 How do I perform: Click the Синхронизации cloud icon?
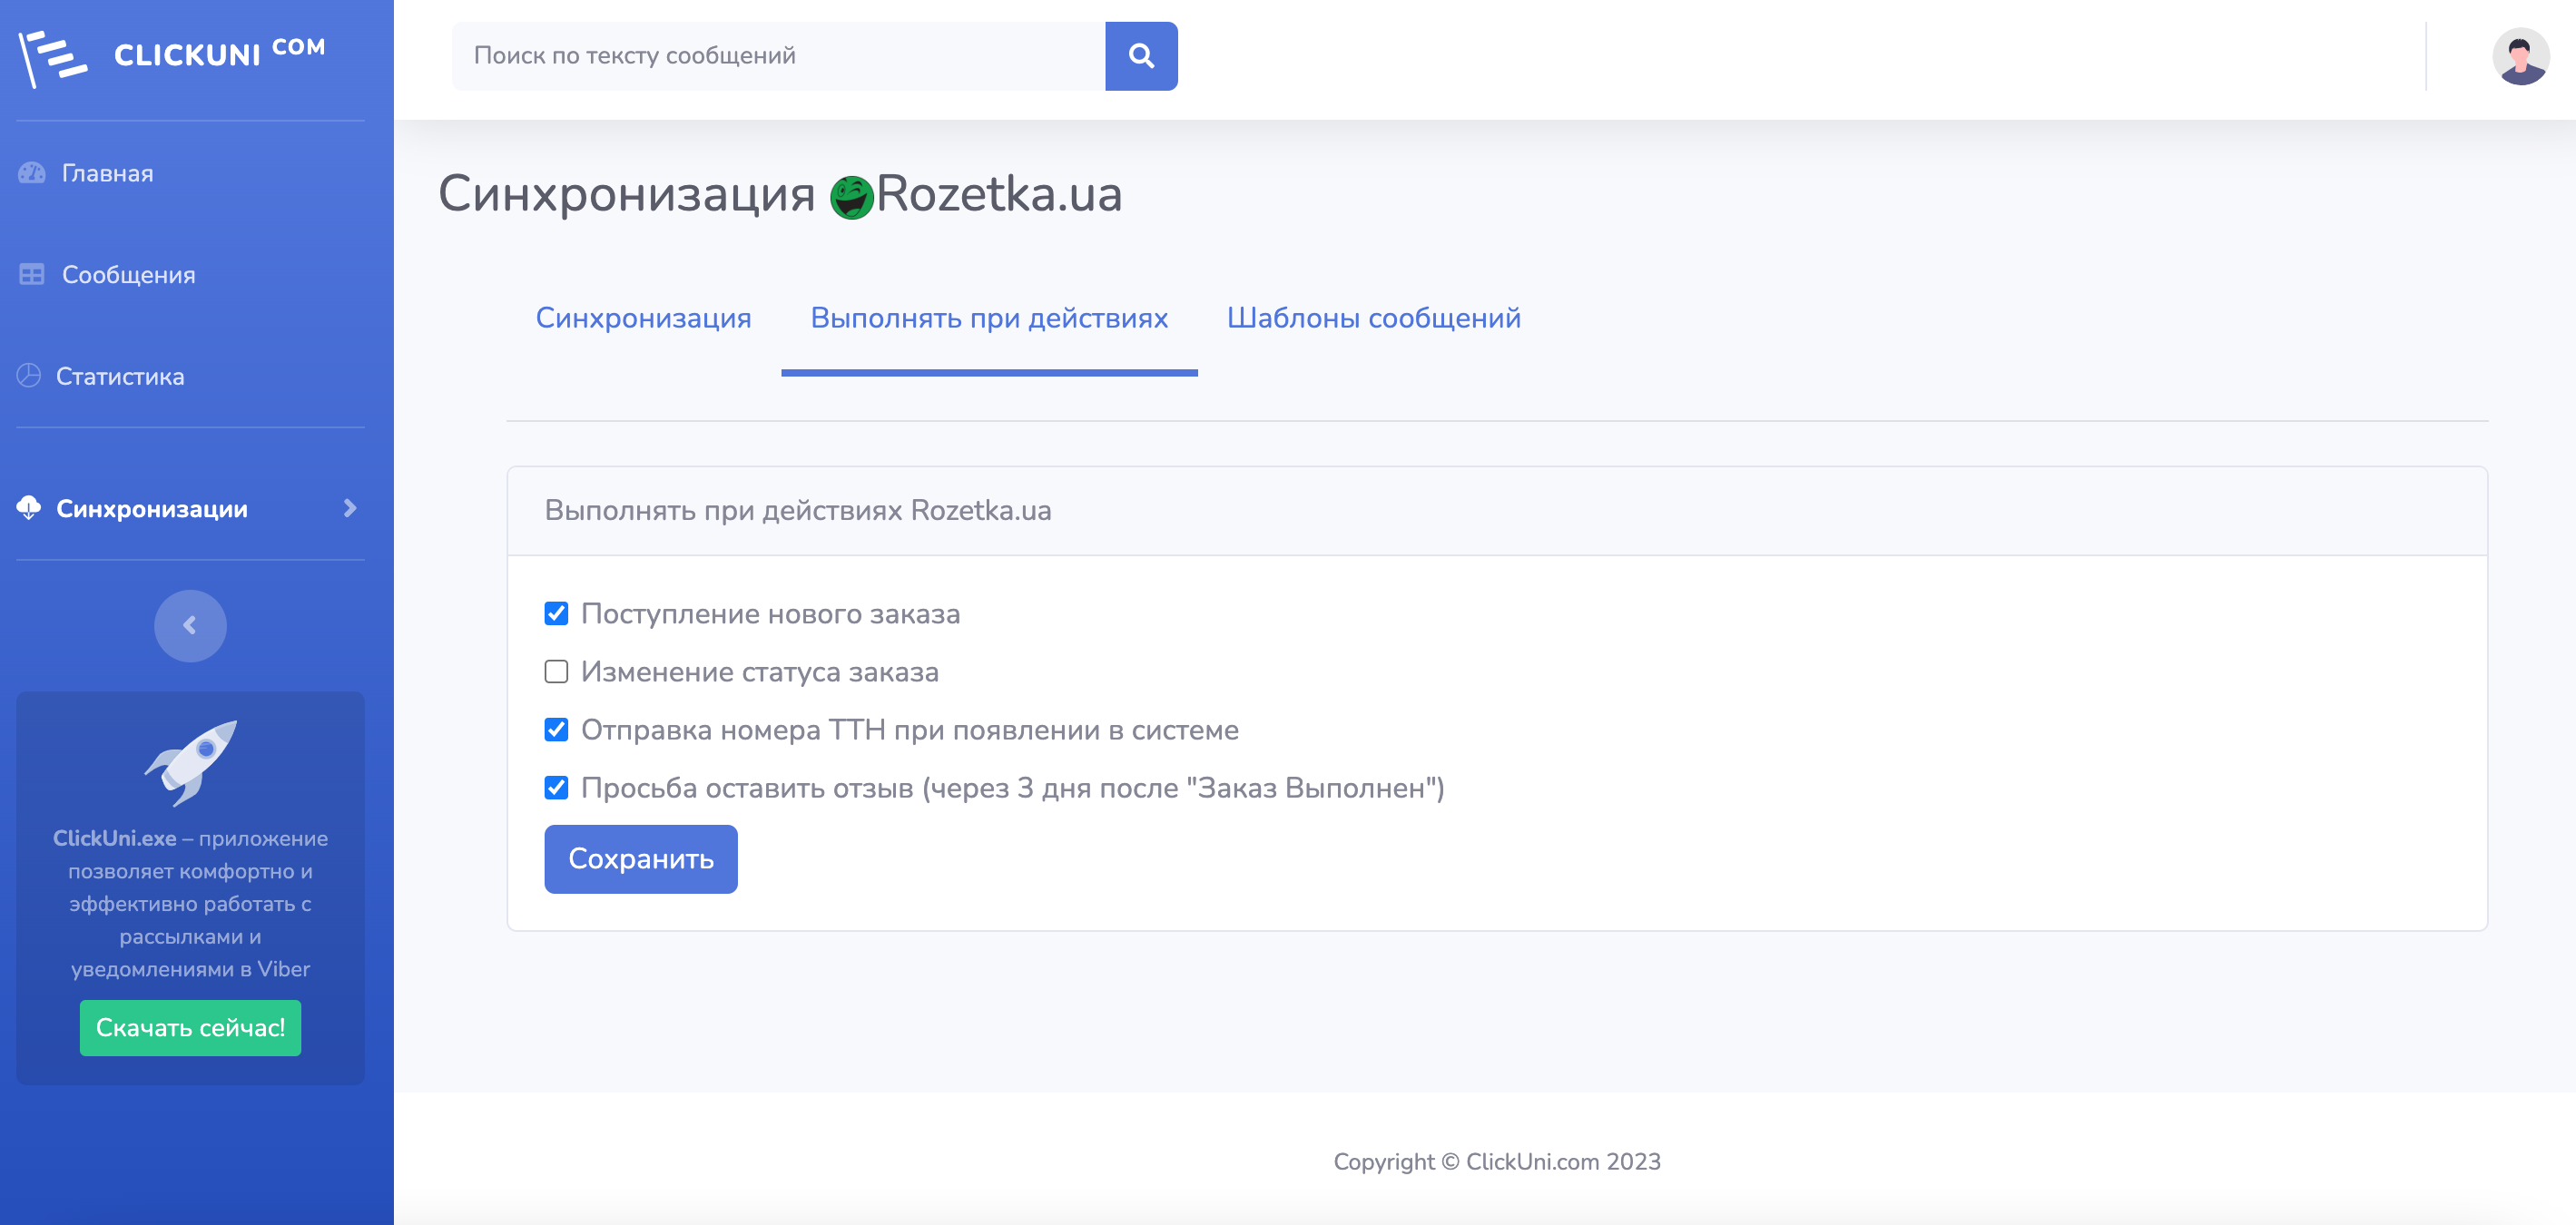[x=29, y=508]
